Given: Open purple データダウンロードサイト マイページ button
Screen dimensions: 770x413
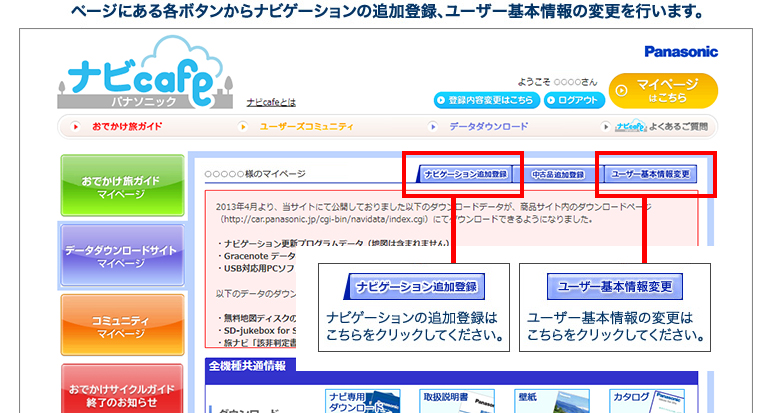Looking at the screenshot, I should click(x=122, y=256).
